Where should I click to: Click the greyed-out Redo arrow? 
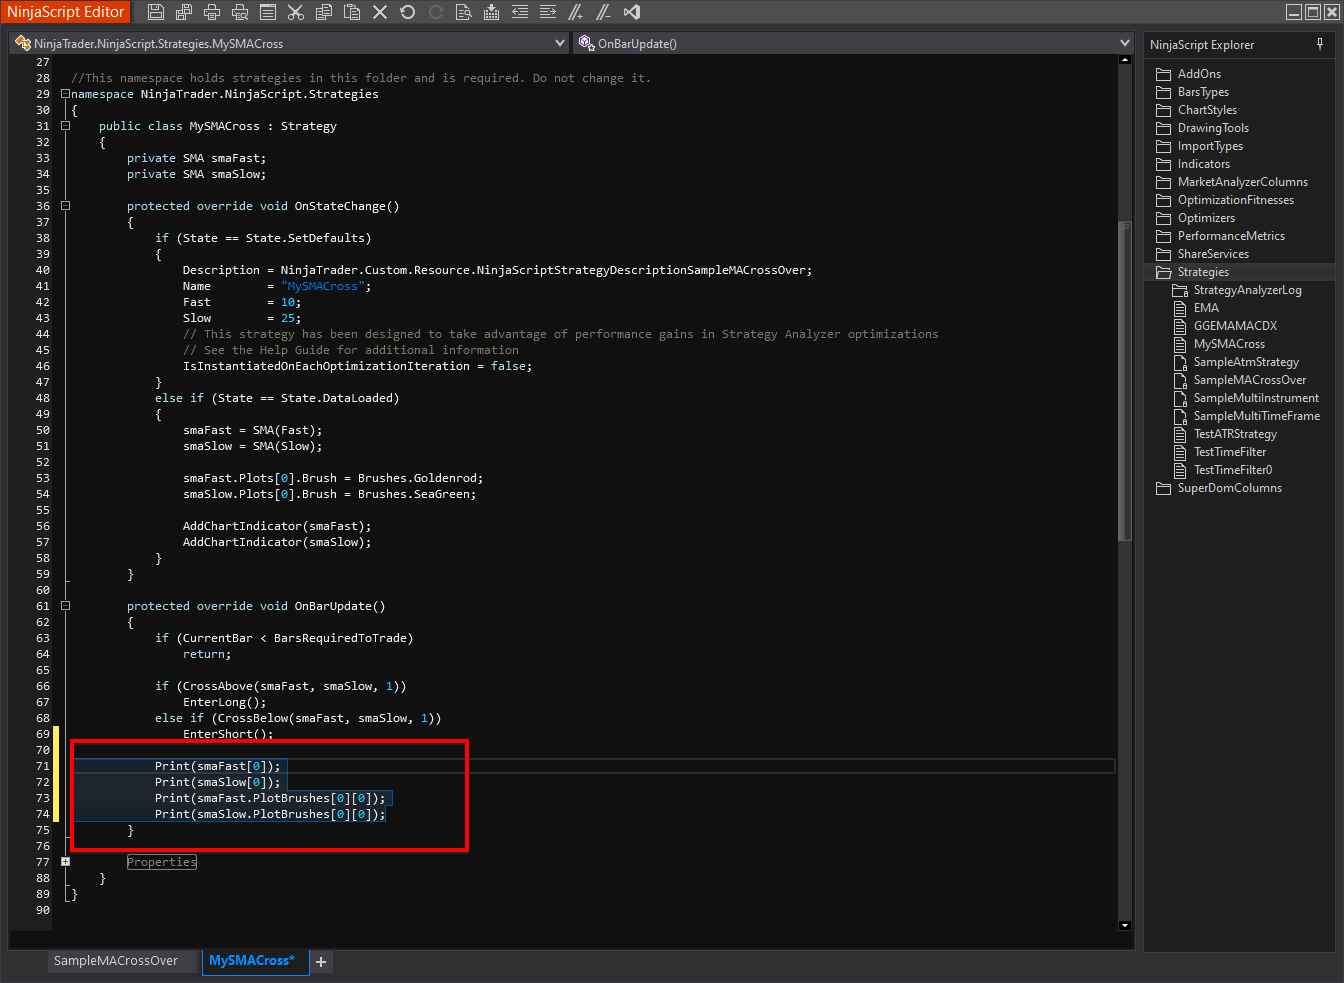point(435,12)
